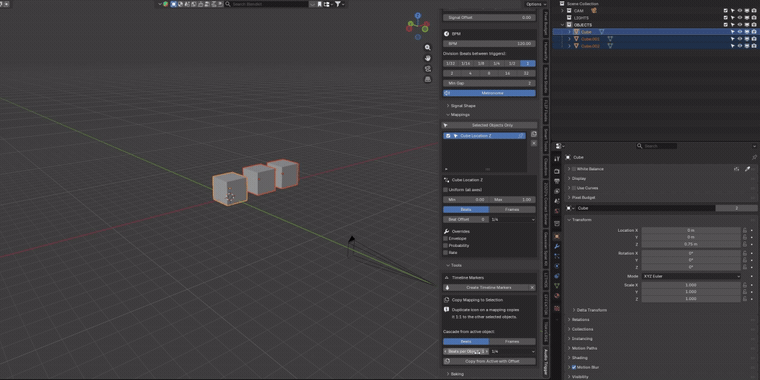Switch mapping timing to Frames tab
760x380 pixels.
pos(512,209)
